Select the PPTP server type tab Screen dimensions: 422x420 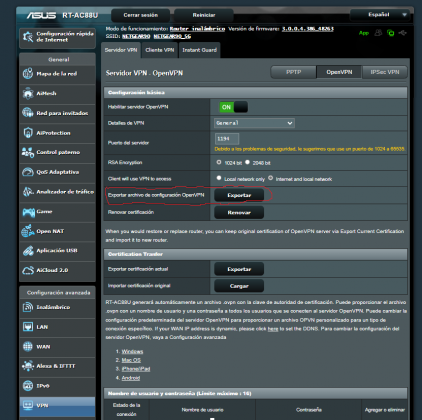pyautogui.click(x=293, y=72)
